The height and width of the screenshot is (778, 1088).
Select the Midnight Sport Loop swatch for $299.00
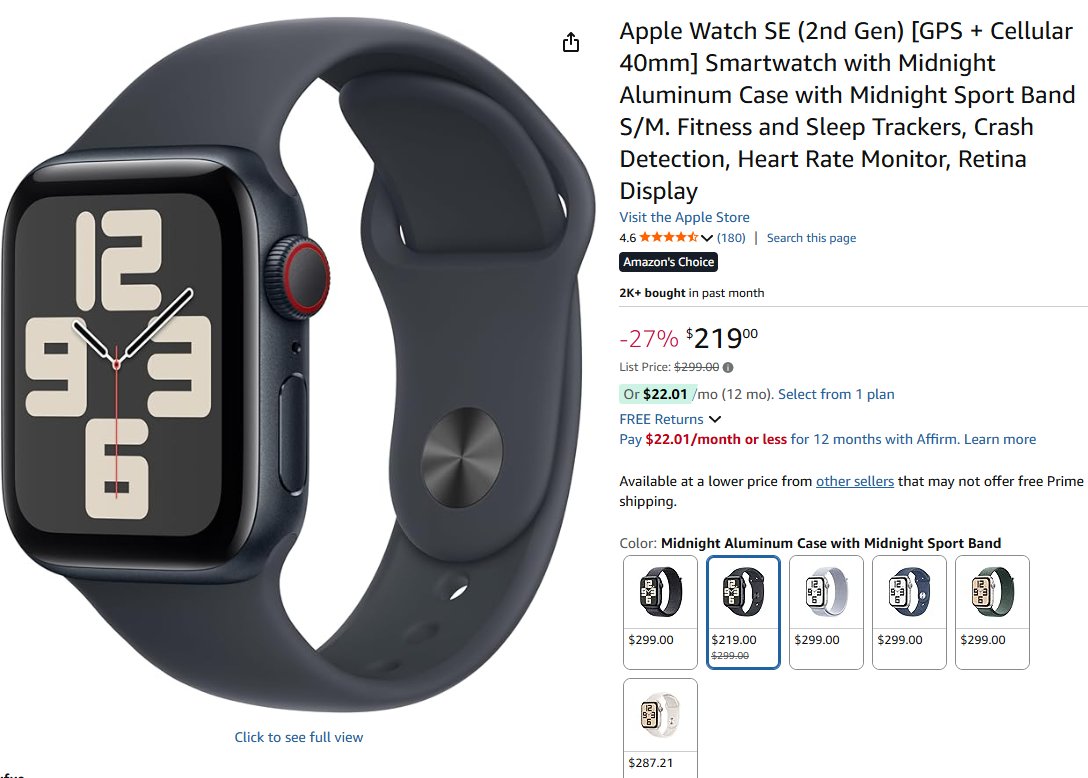click(x=660, y=611)
